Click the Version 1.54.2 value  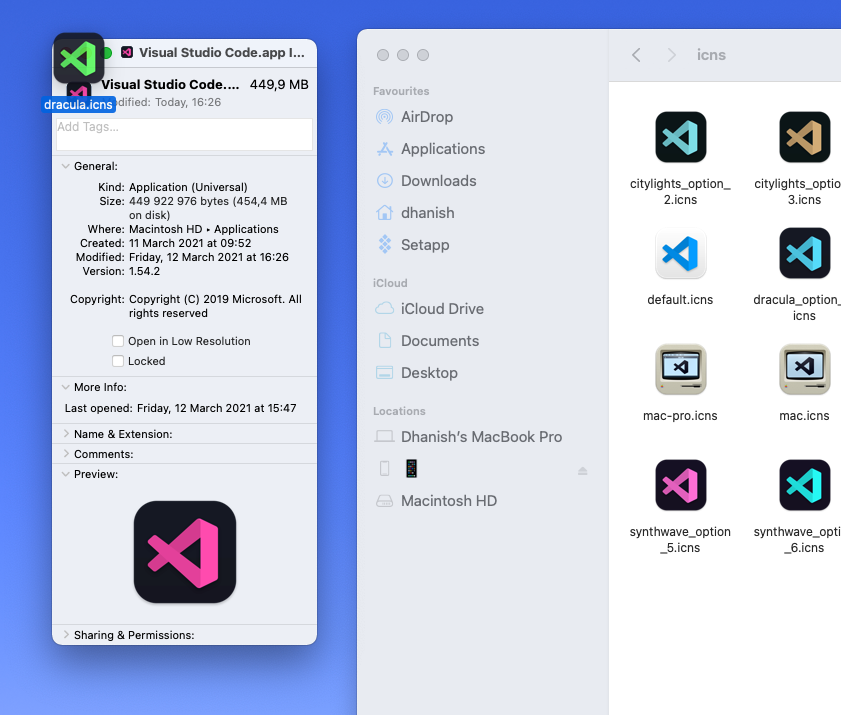point(144,271)
